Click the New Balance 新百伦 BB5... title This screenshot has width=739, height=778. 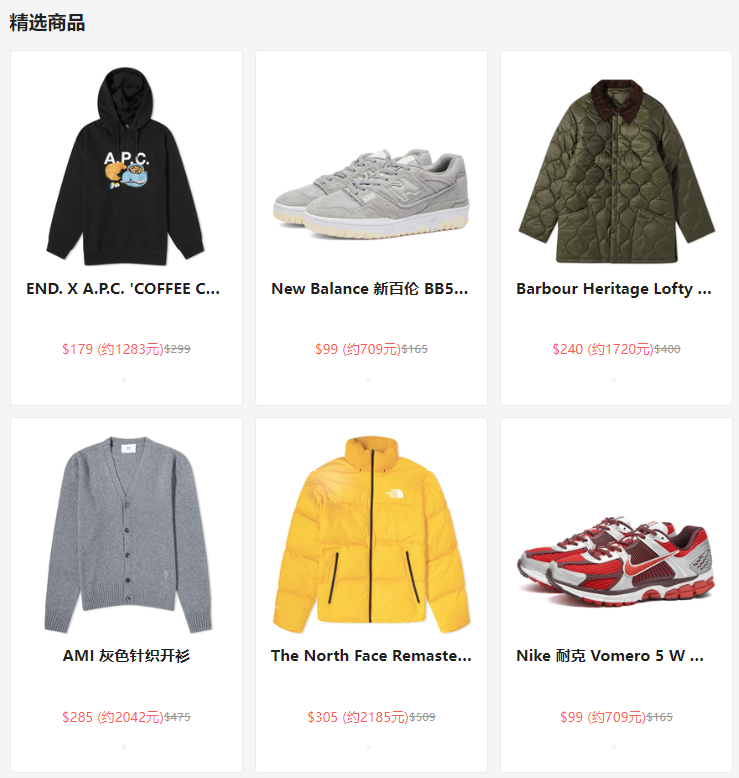(370, 289)
